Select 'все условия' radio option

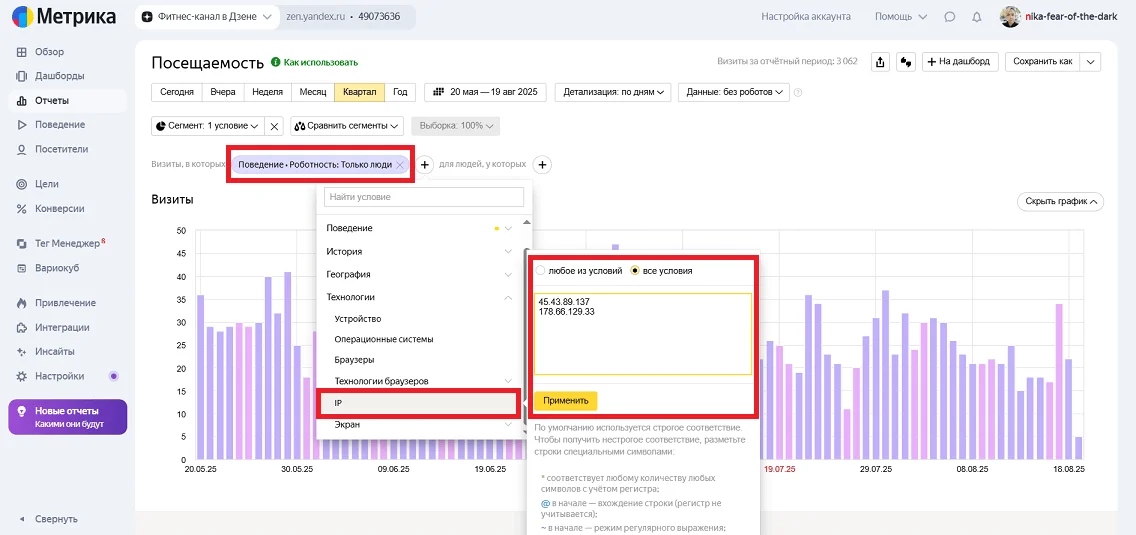[x=635, y=271]
